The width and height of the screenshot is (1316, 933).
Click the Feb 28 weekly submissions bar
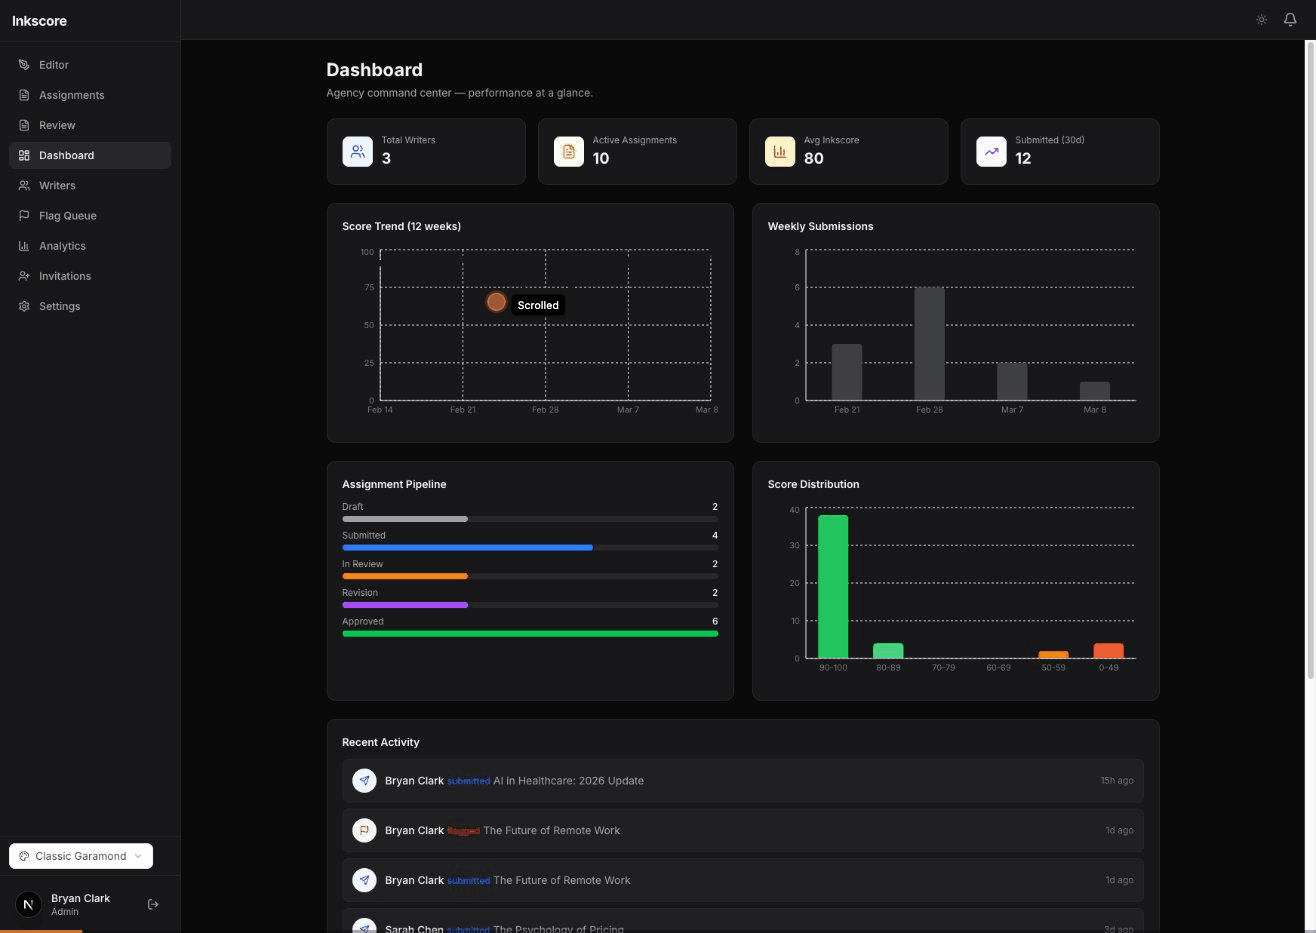pyautogui.click(x=929, y=344)
